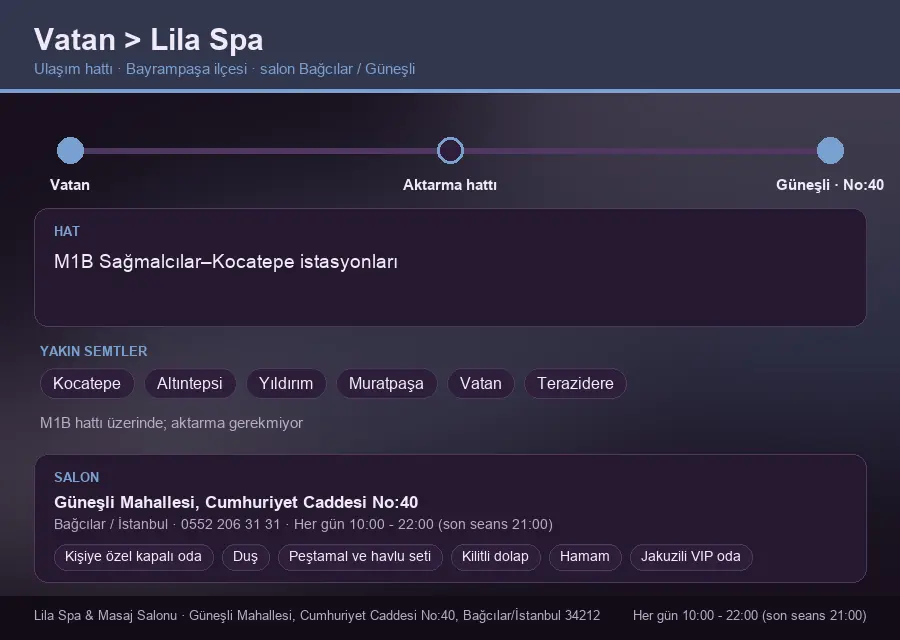Click the Güneşli Mahallesi, Cumhuriyet Caddesi address

pos(236,502)
